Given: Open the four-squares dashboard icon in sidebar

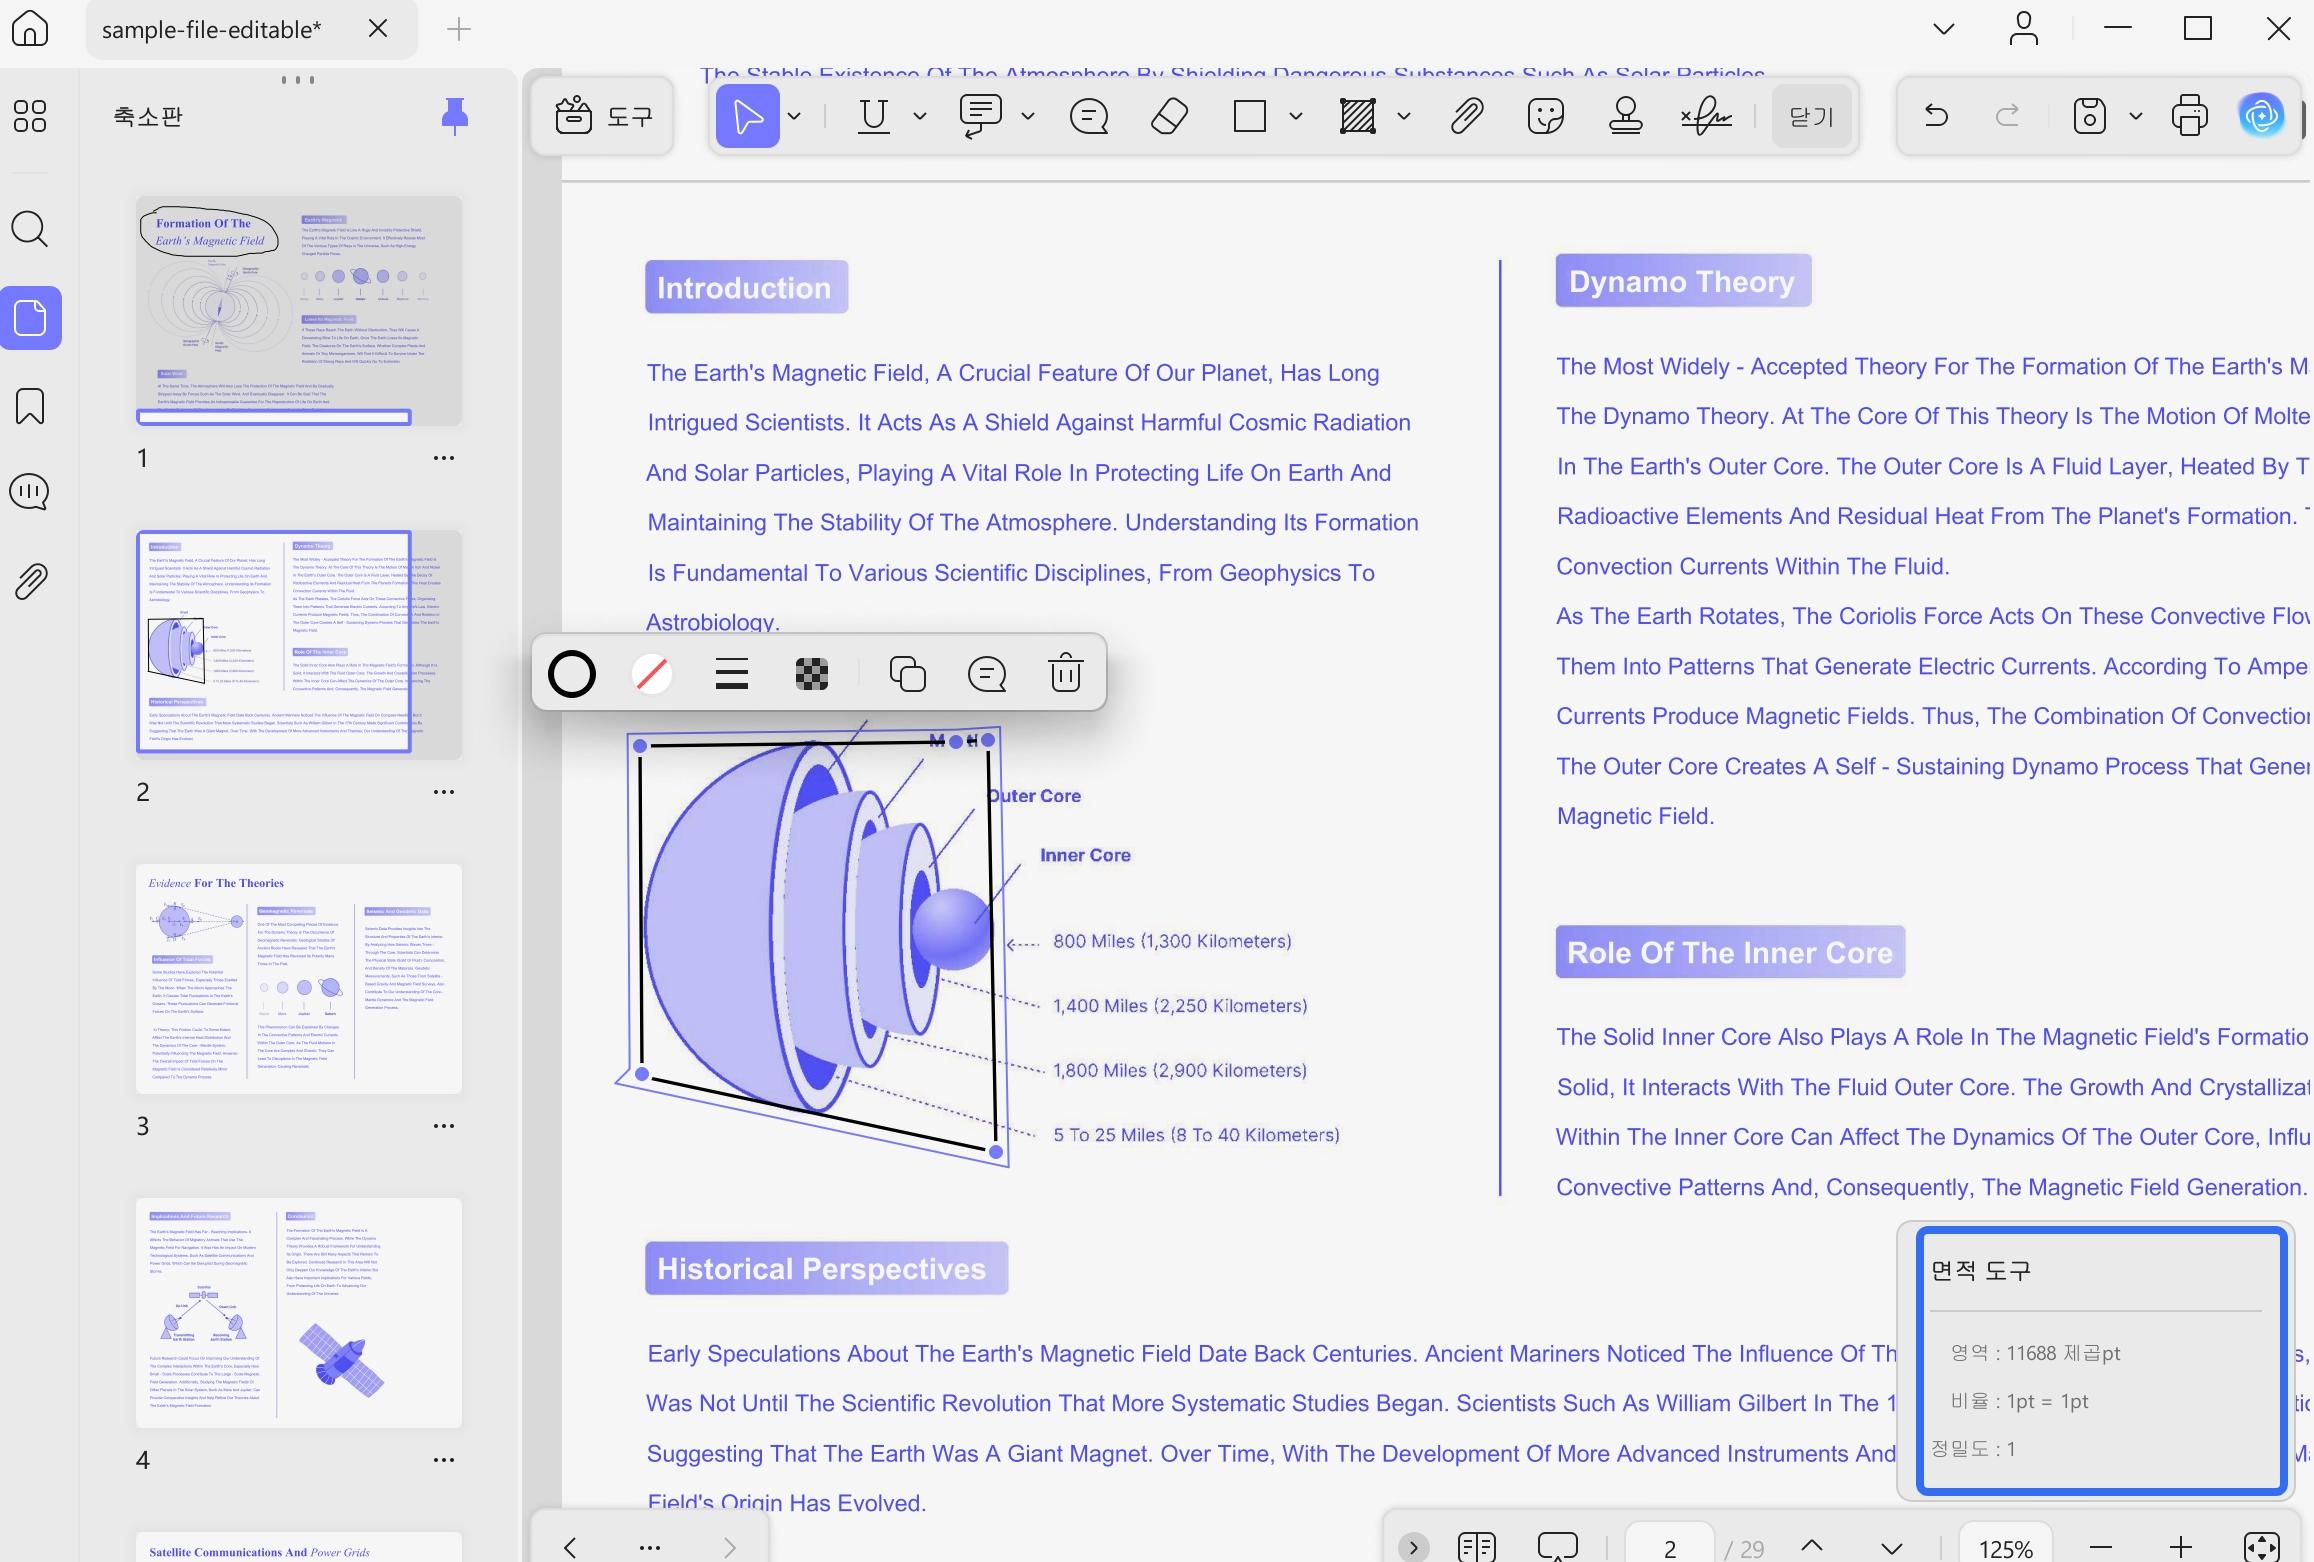Looking at the screenshot, I should coord(30,116).
